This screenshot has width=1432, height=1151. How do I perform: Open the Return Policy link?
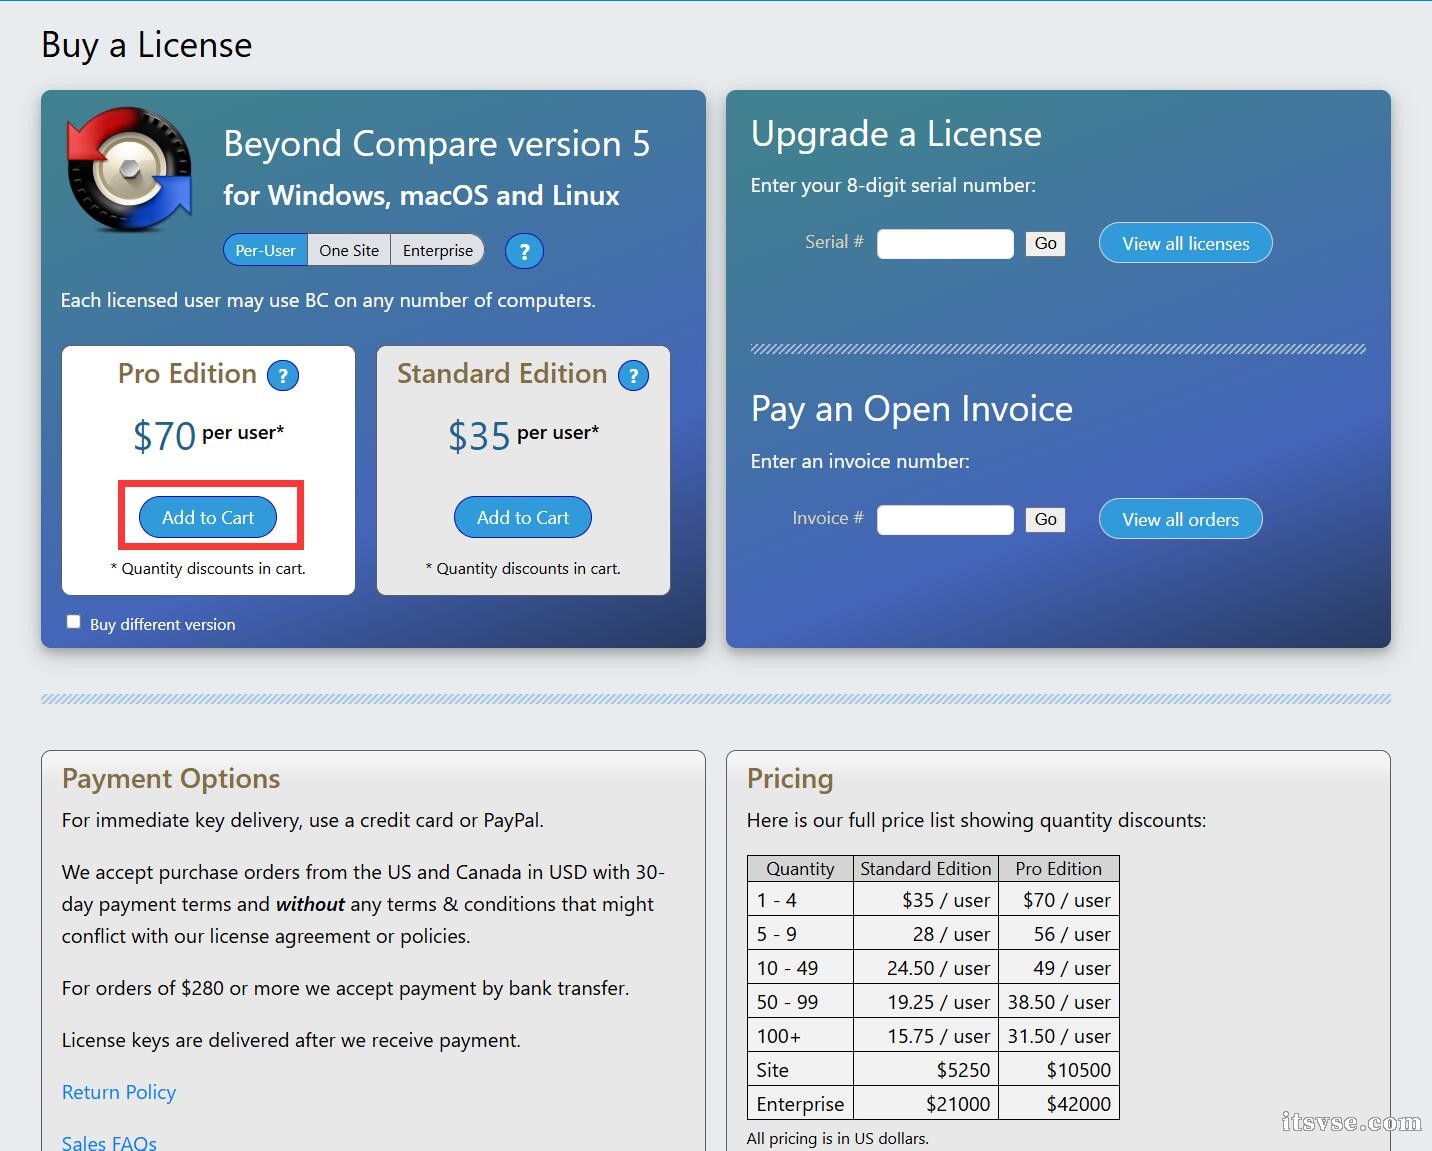tap(119, 1092)
